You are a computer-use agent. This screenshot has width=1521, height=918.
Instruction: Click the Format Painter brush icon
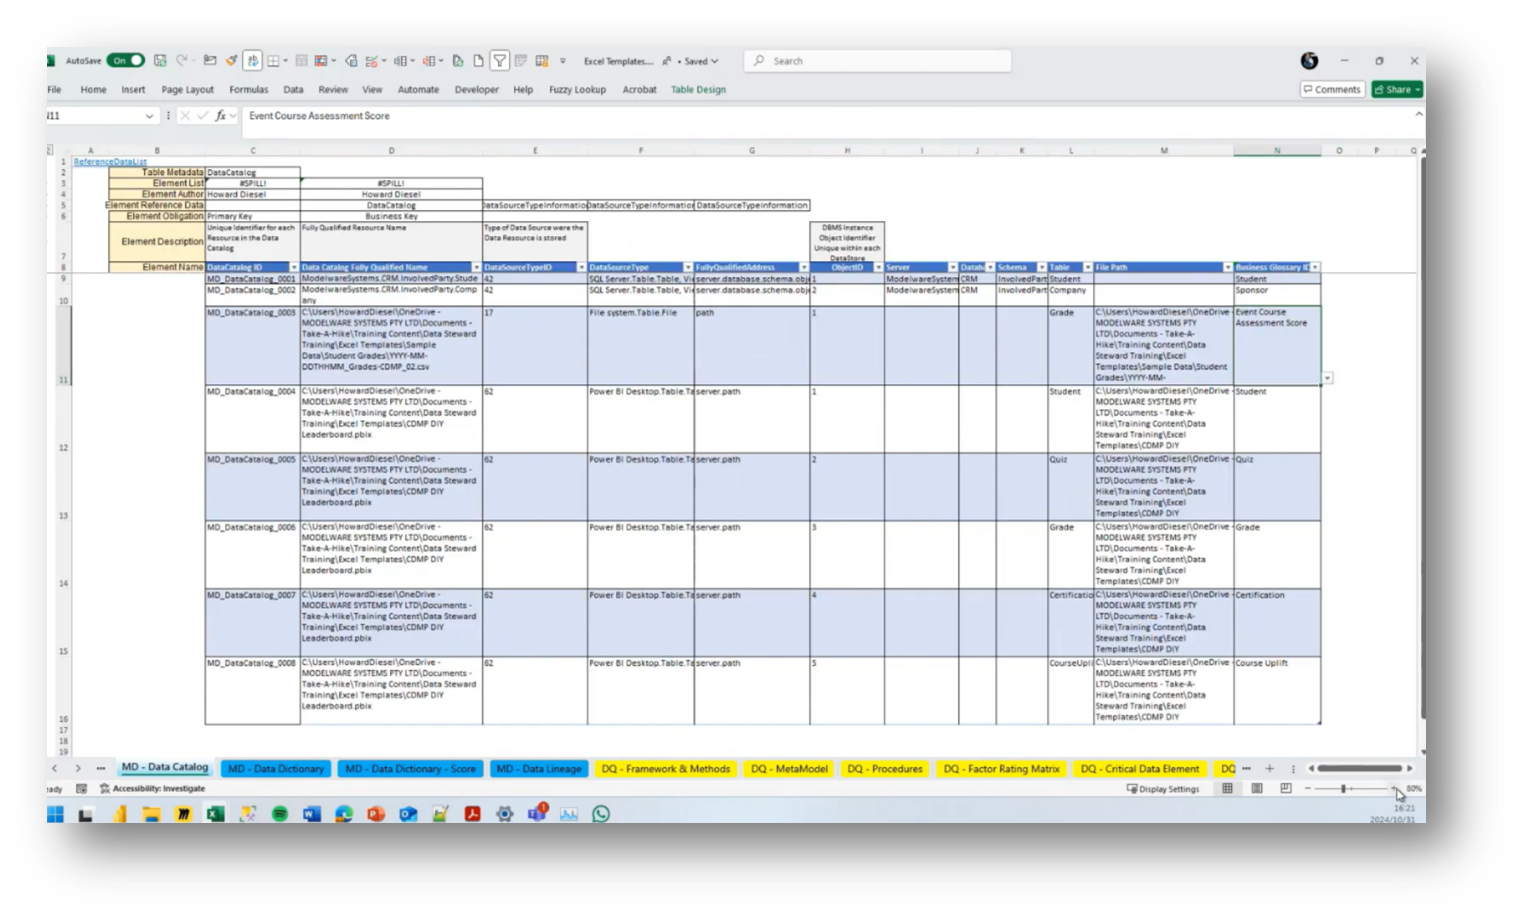[x=231, y=61]
